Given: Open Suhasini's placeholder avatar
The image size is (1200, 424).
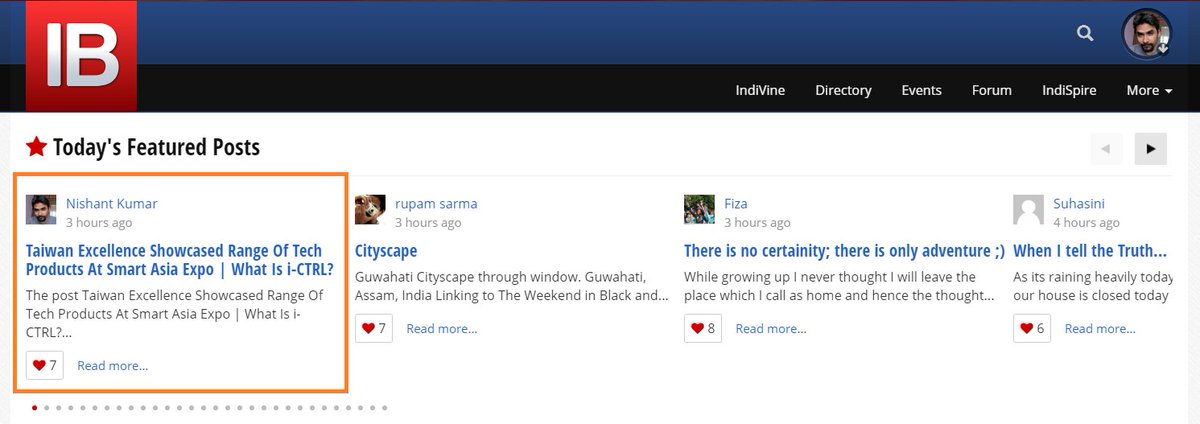Looking at the screenshot, I should [x=1028, y=210].
